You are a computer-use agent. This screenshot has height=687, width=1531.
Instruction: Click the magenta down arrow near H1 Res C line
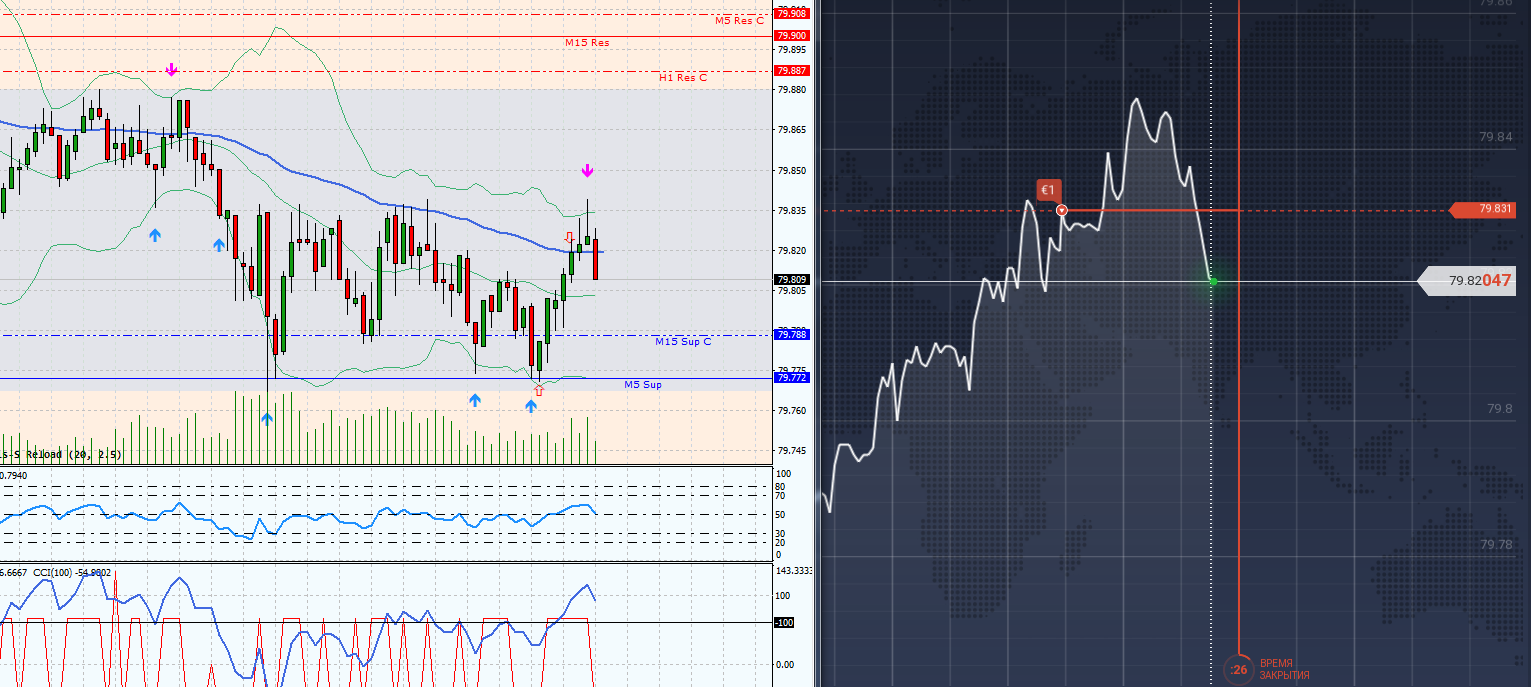[172, 69]
